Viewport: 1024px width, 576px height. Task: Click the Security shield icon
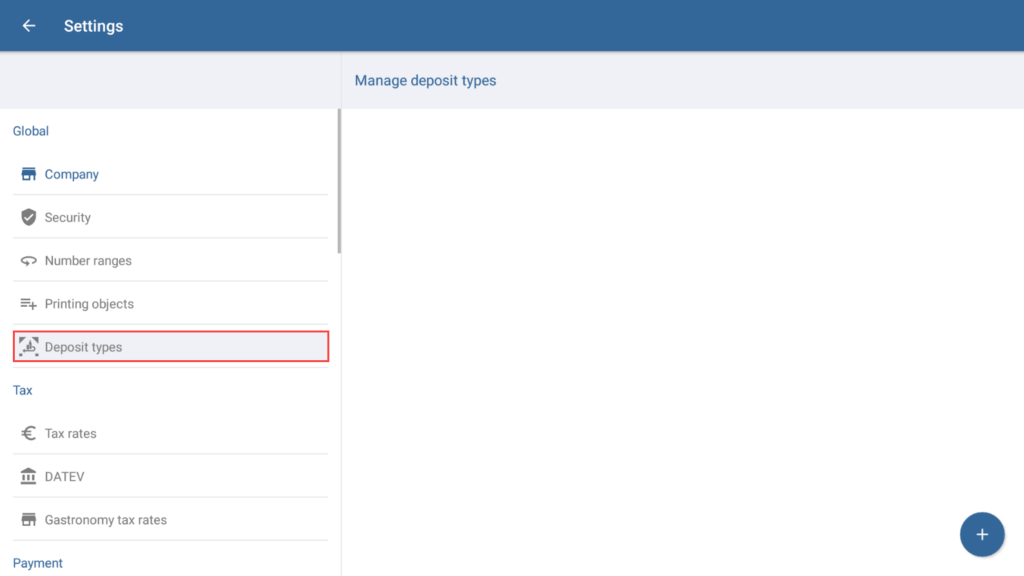[29, 217]
